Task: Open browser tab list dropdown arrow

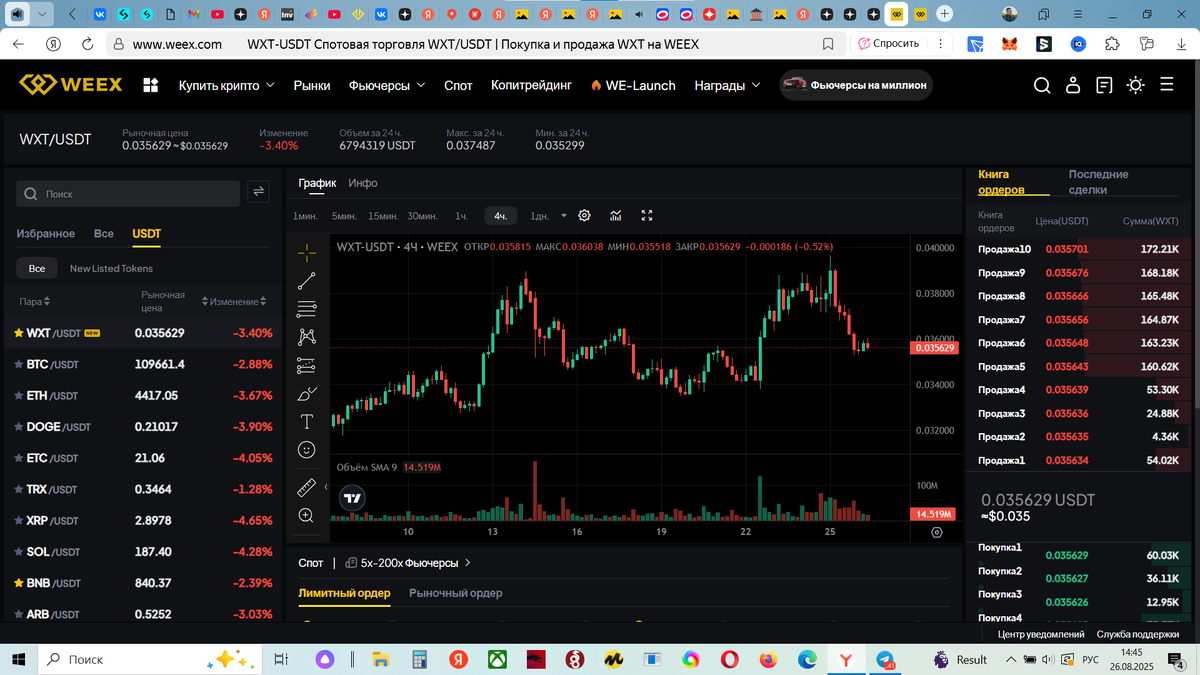Action: click(40, 14)
